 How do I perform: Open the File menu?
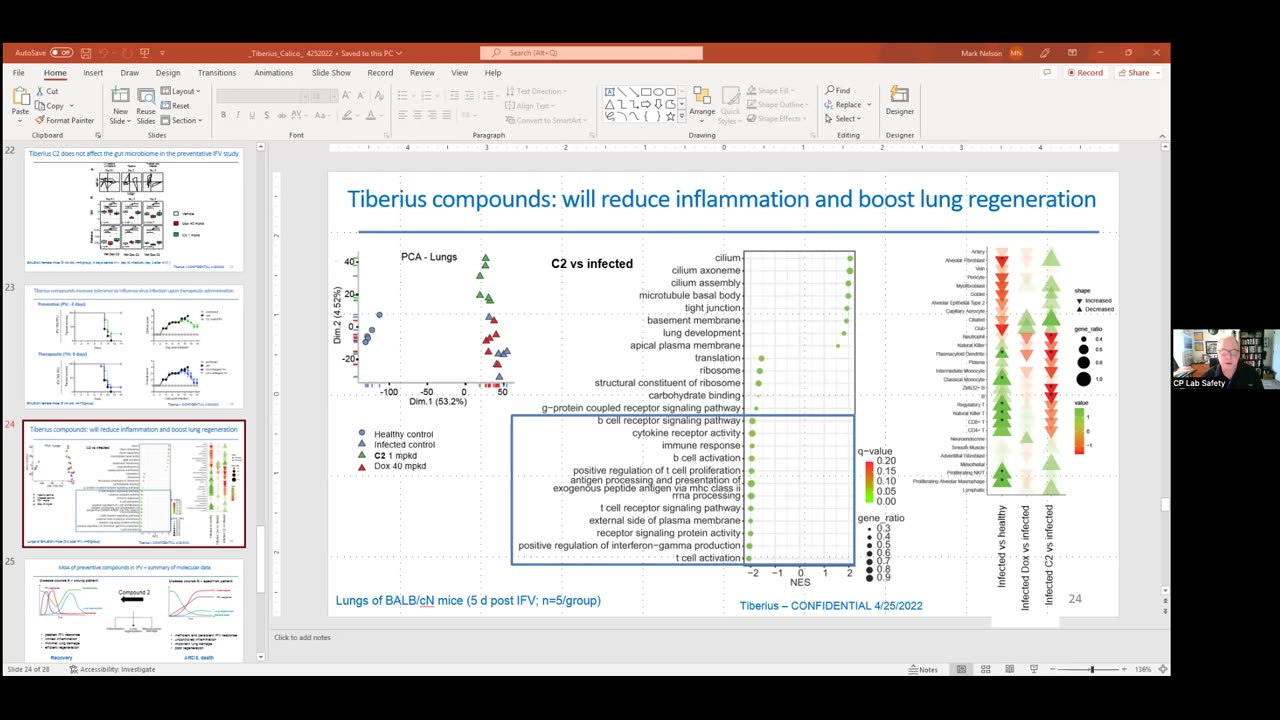coord(19,73)
